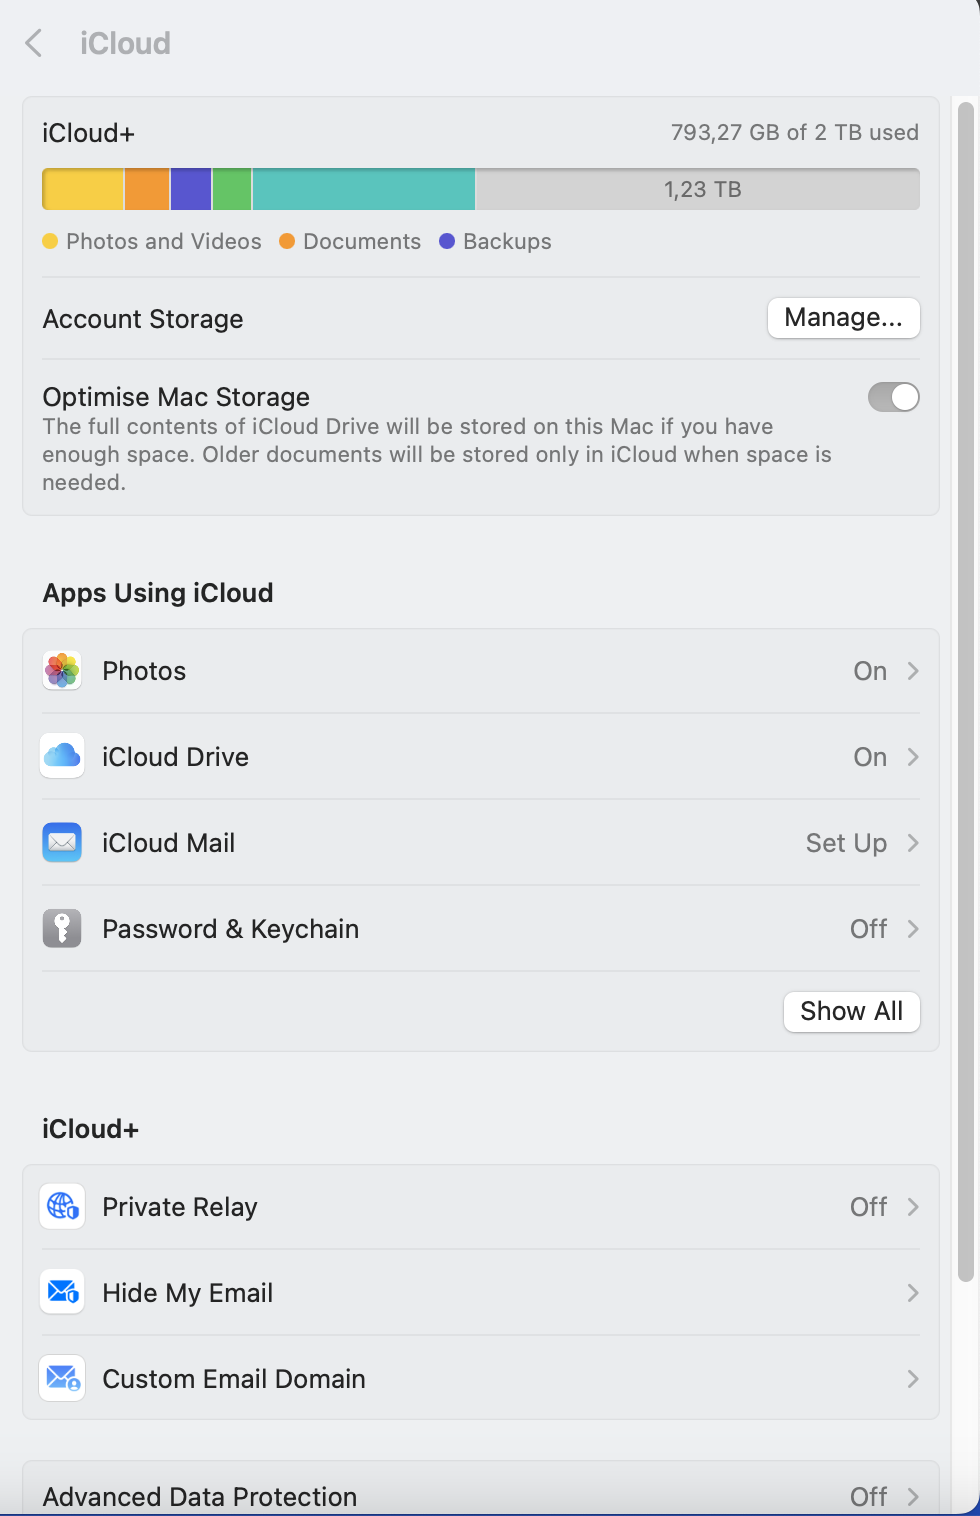Go back using the back arrow
The image size is (980, 1516).
point(34,43)
